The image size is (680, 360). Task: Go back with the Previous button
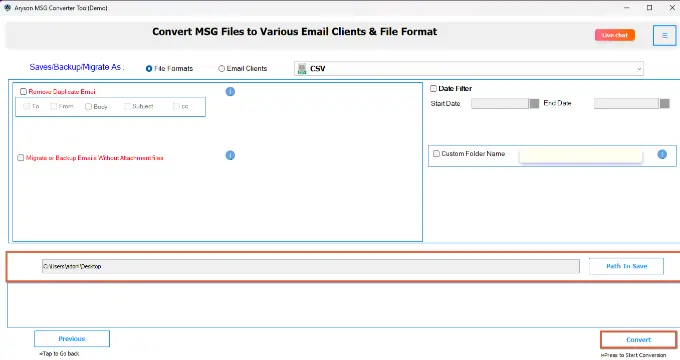point(72,339)
